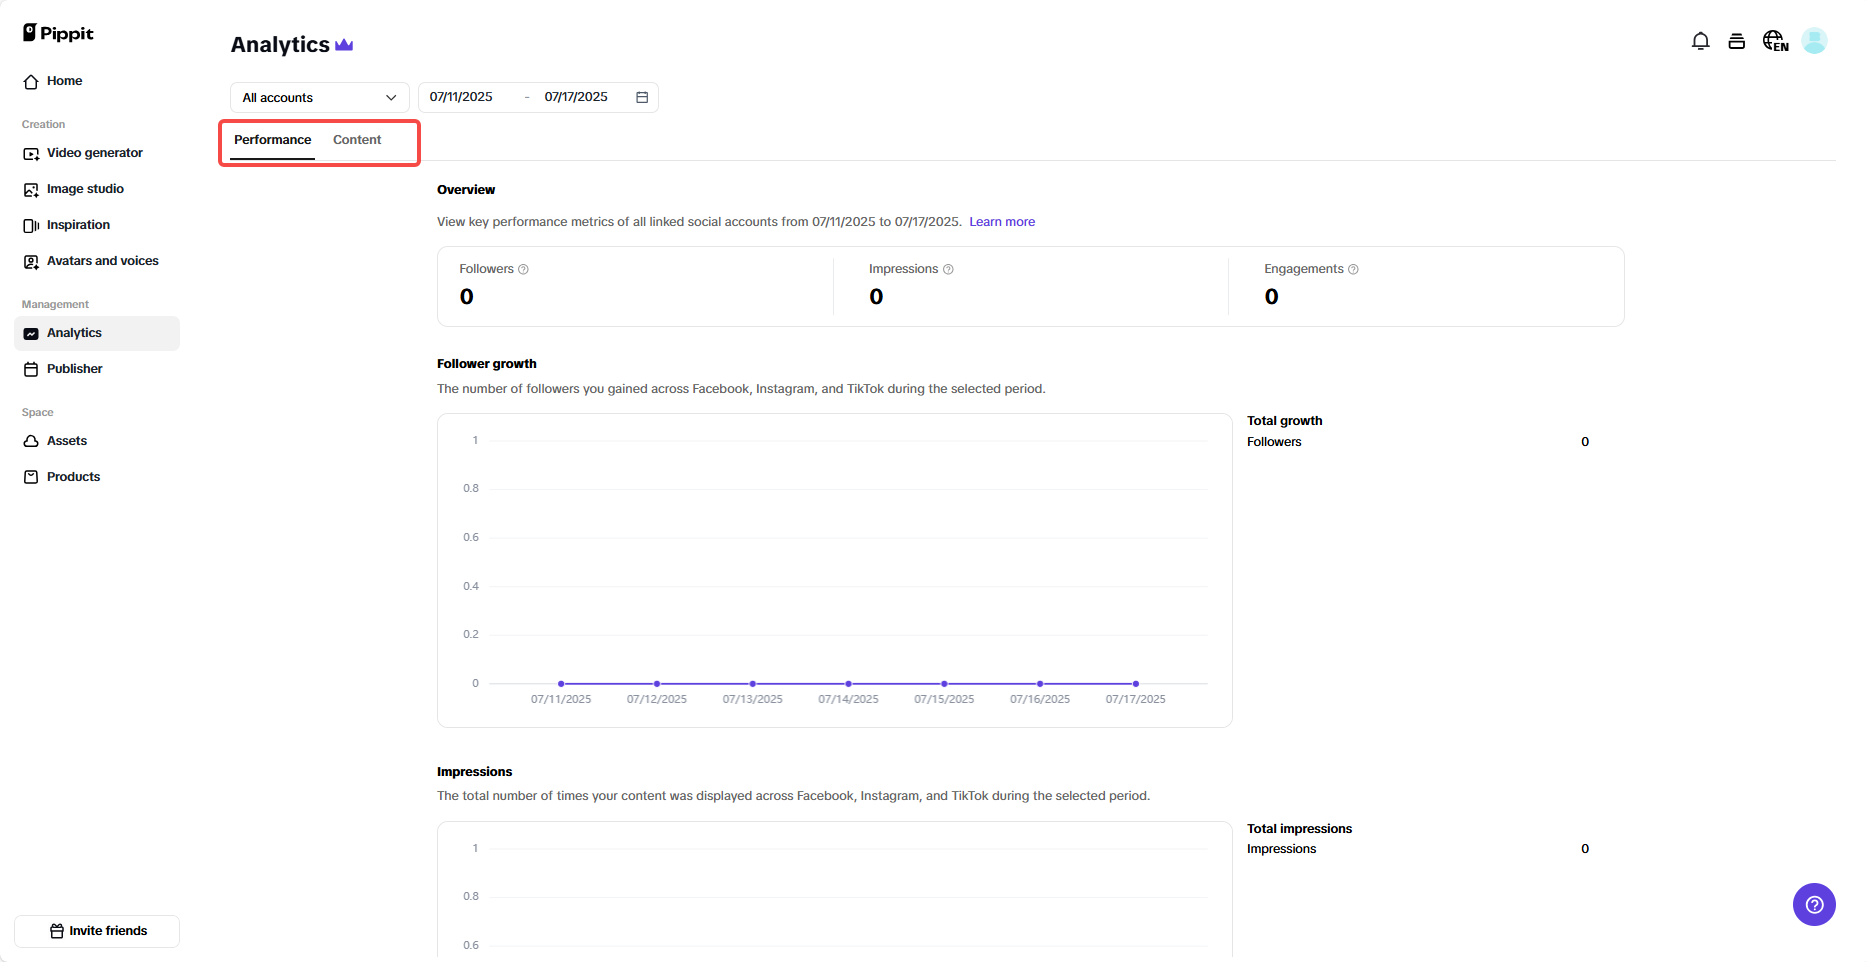Screen dimensions: 1866x962
Task: Switch to the Content tab
Action: [x=357, y=140]
